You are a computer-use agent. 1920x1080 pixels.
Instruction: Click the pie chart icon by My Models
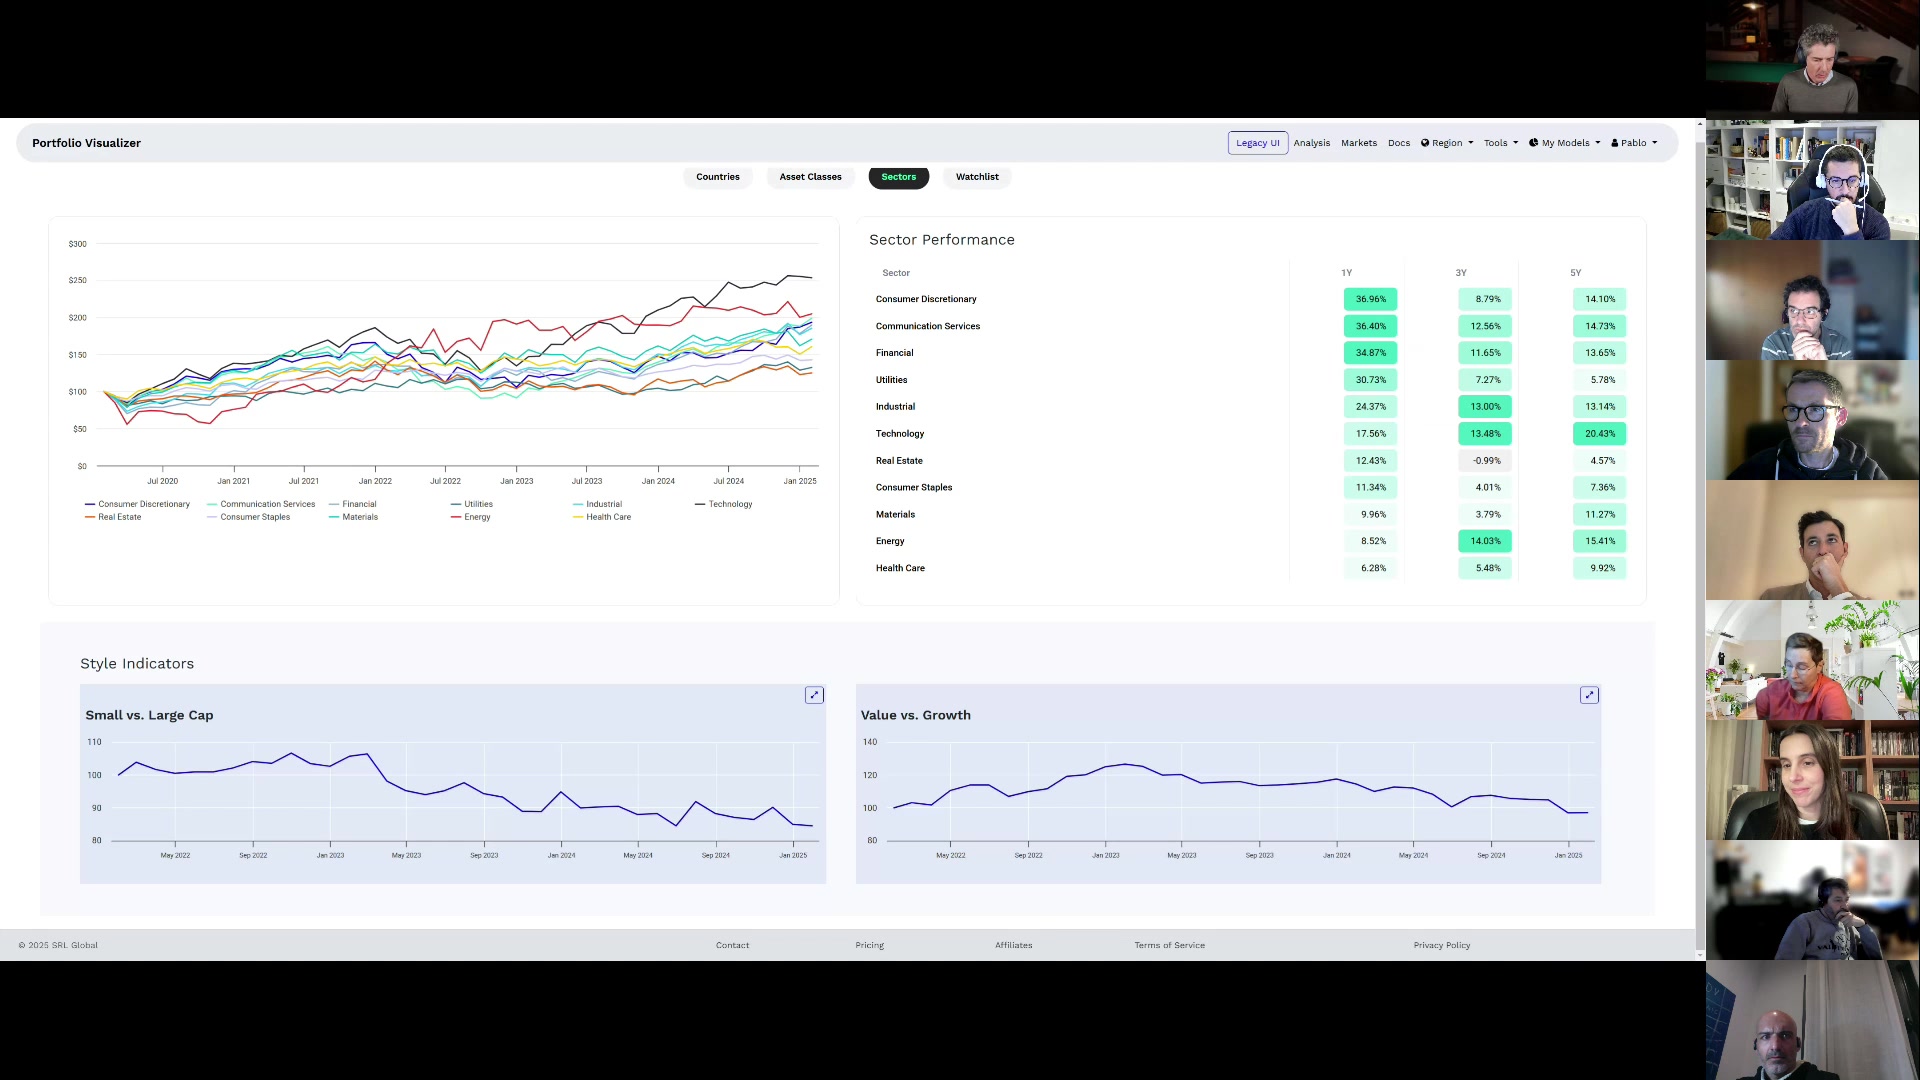pos(1533,143)
